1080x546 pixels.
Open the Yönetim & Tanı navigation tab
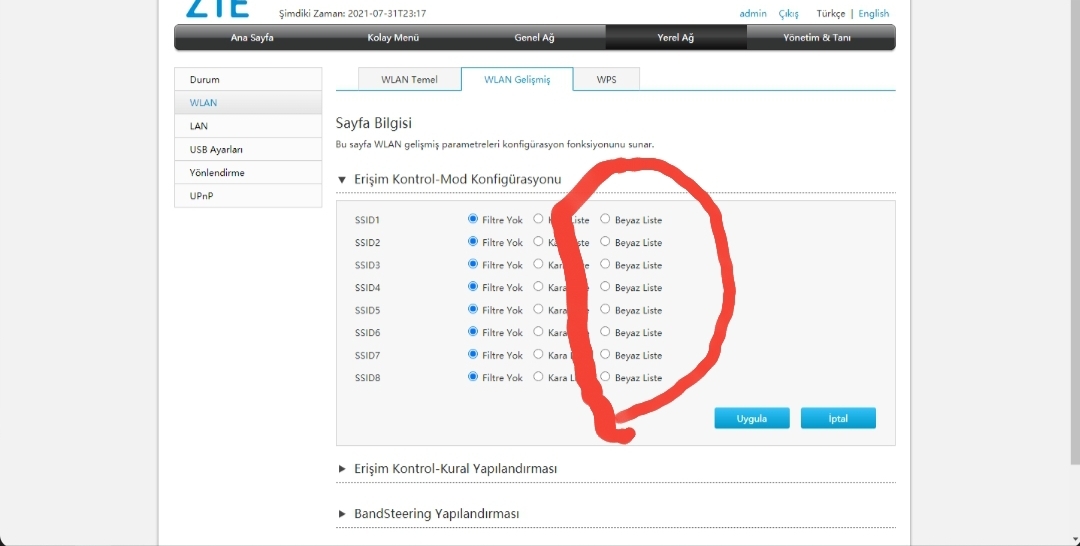(817, 38)
